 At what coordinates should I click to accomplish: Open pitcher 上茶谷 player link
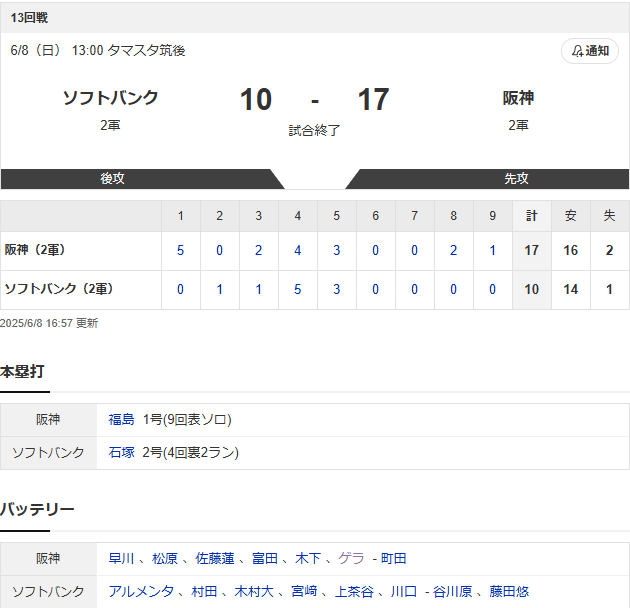(x=354, y=592)
